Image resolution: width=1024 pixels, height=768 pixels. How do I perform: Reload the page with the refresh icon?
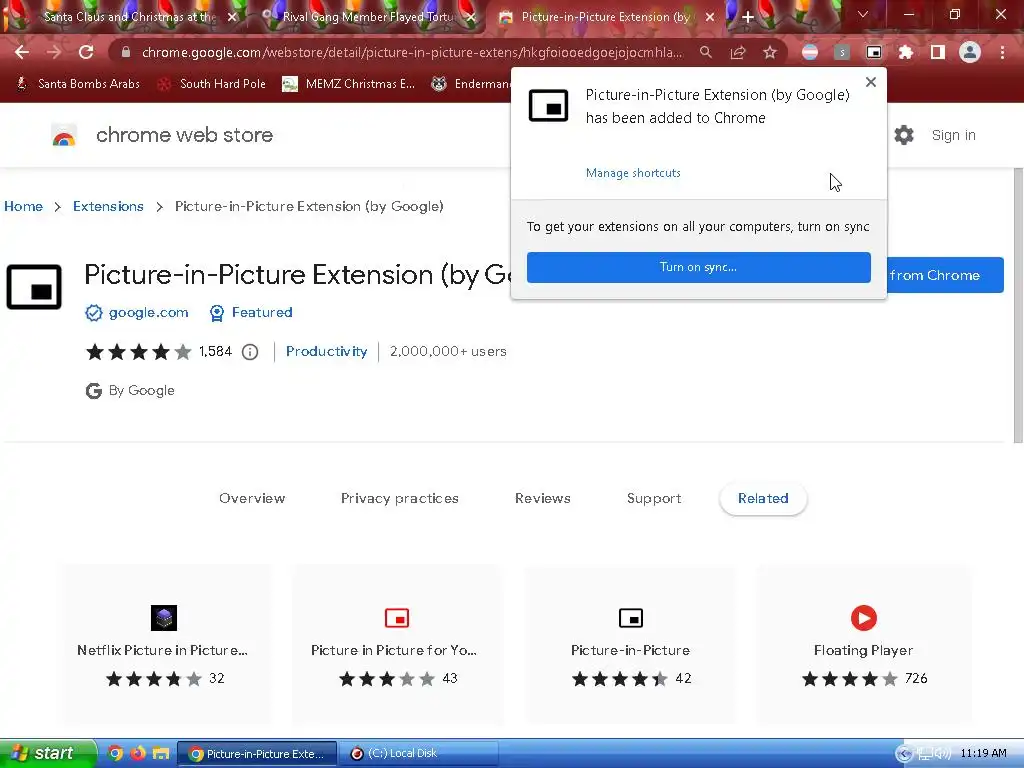coord(86,52)
